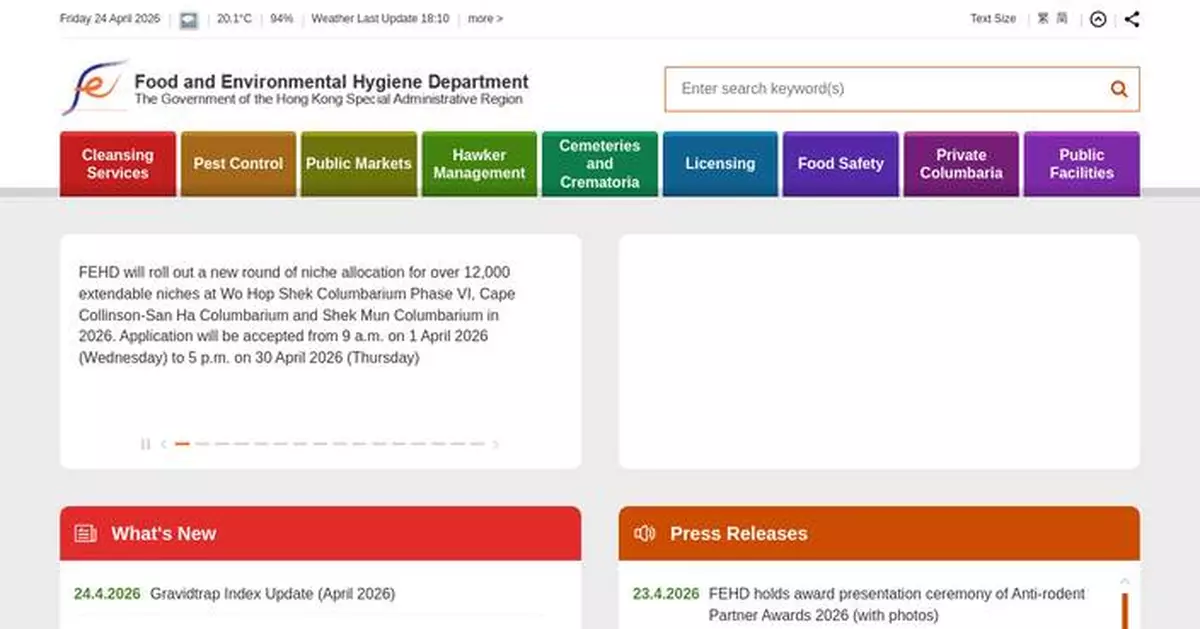Open the Pest Control section

(238, 163)
